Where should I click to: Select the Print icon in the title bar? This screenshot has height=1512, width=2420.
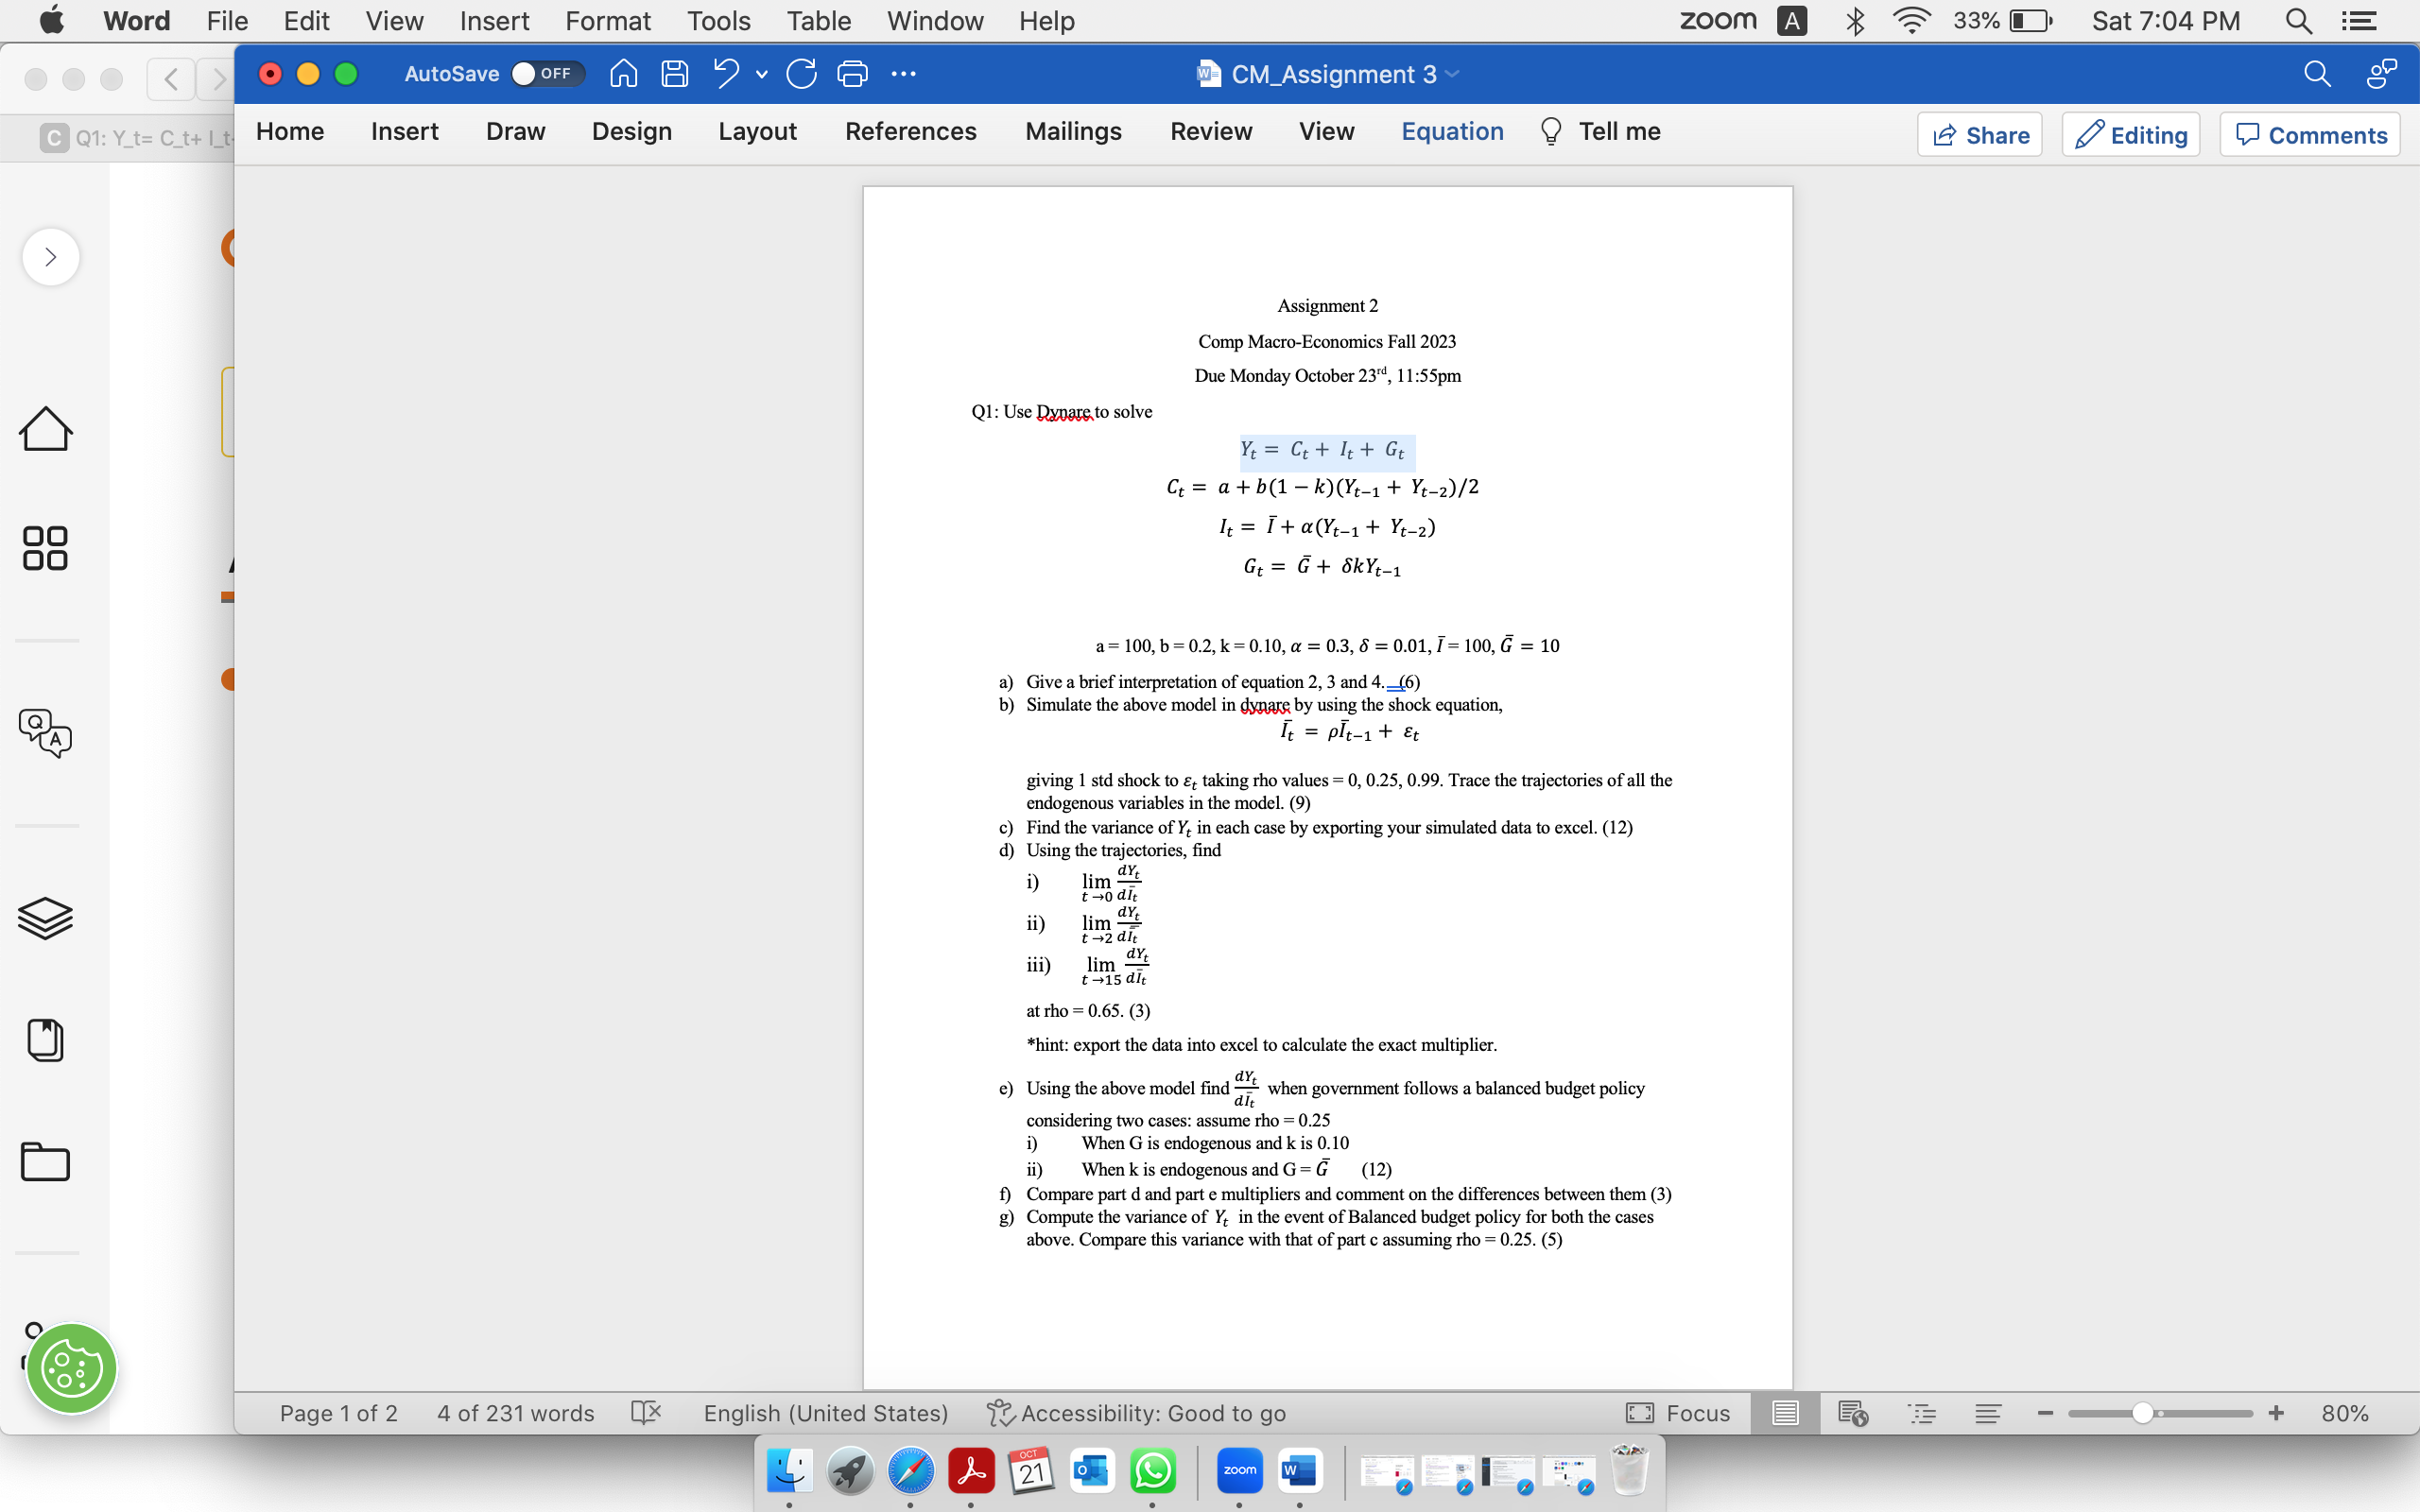click(x=854, y=73)
